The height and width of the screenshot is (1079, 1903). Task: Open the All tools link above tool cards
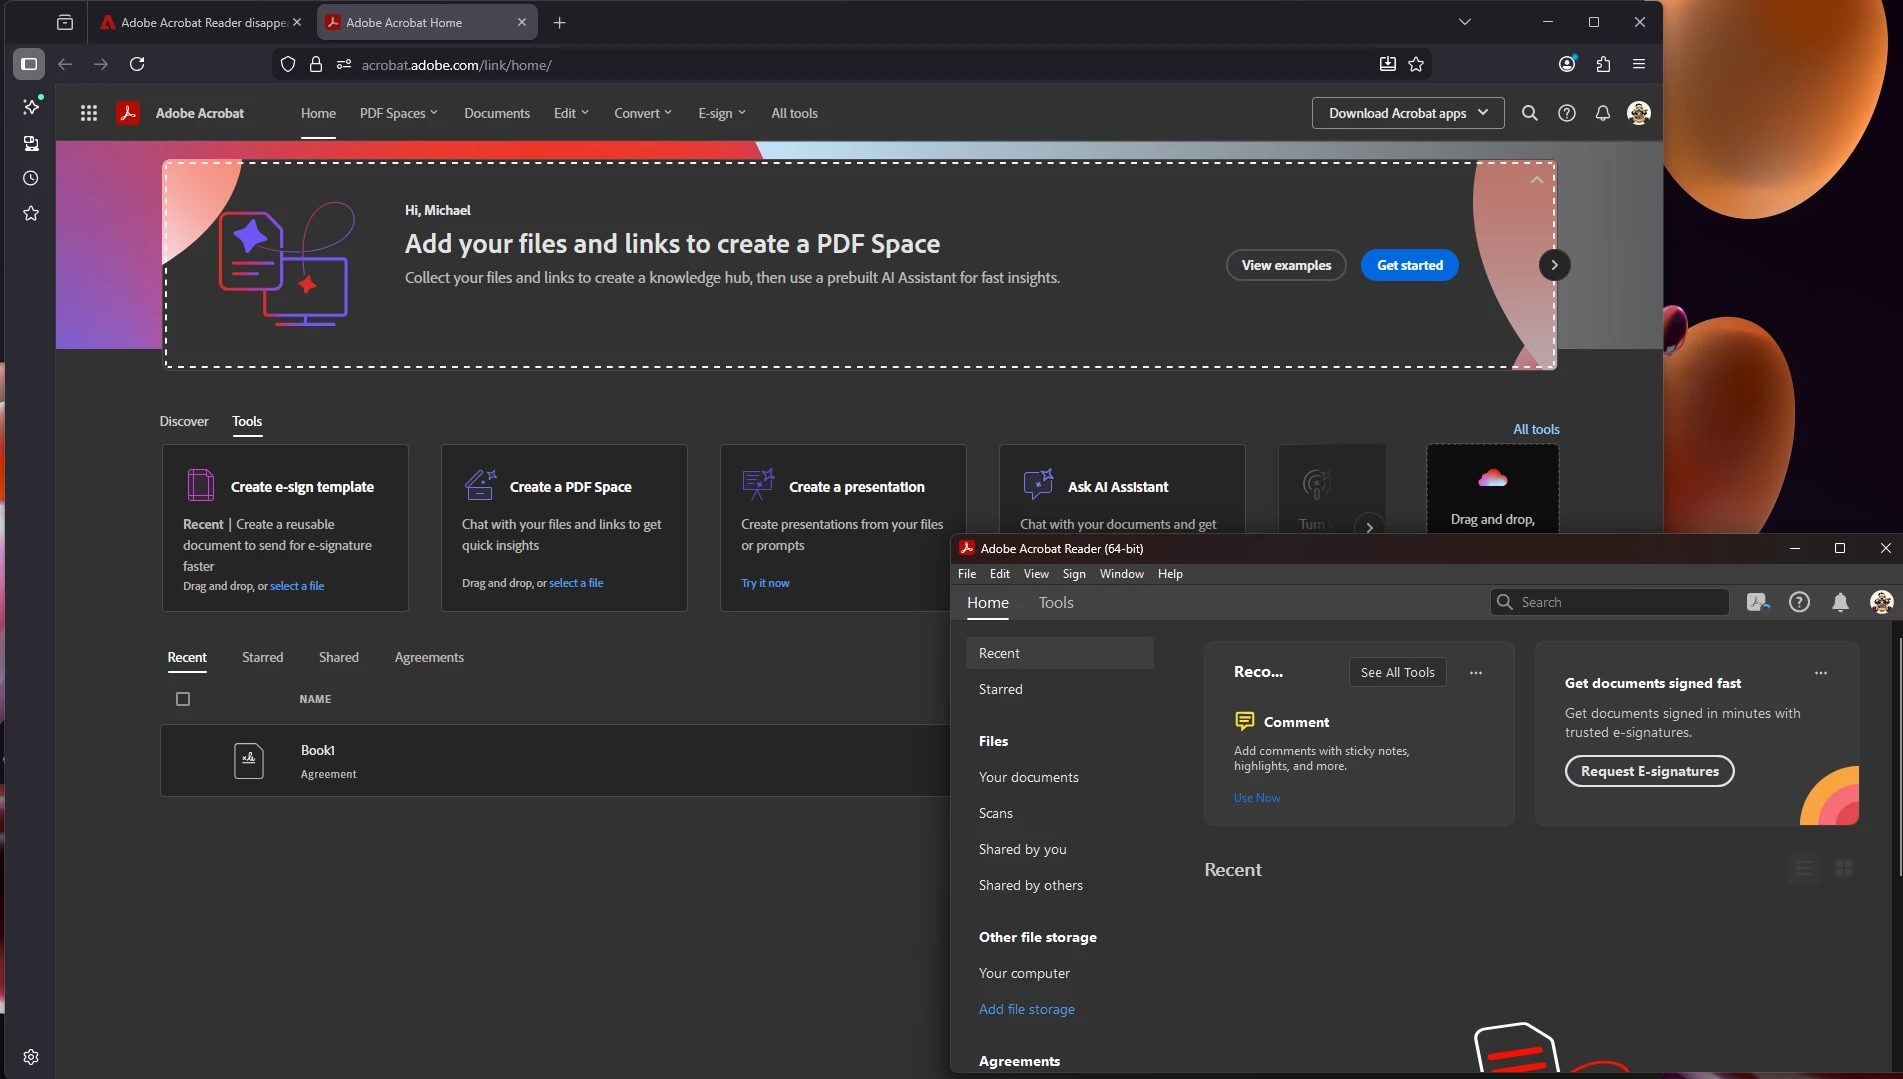point(1536,429)
